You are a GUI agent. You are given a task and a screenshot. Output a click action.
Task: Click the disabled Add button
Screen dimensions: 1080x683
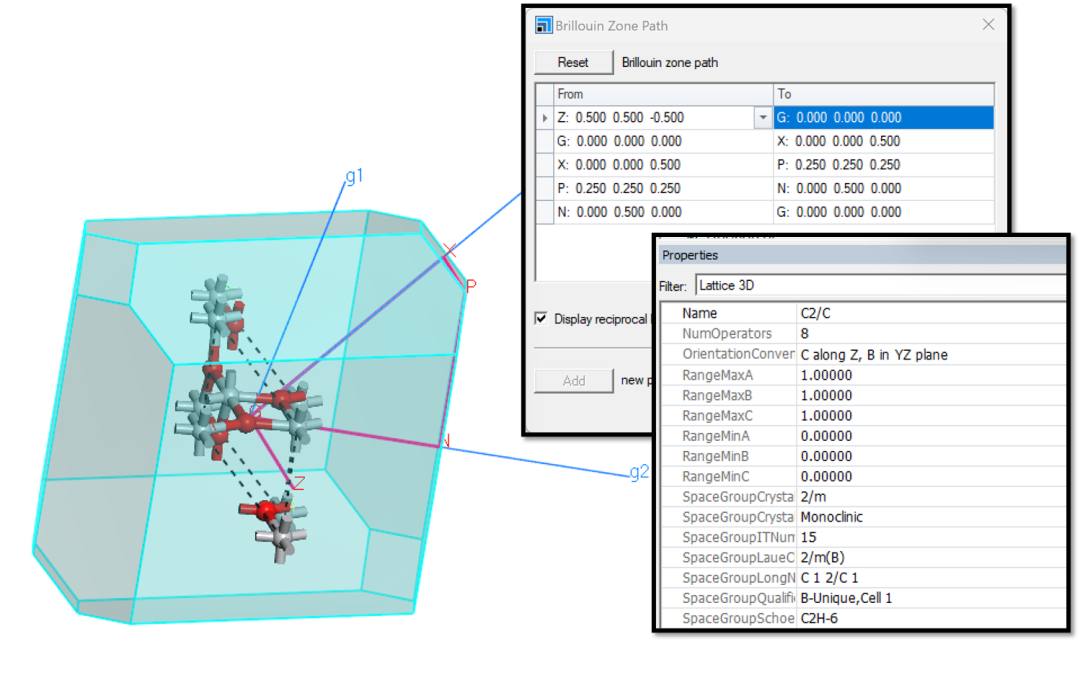[574, 381]
